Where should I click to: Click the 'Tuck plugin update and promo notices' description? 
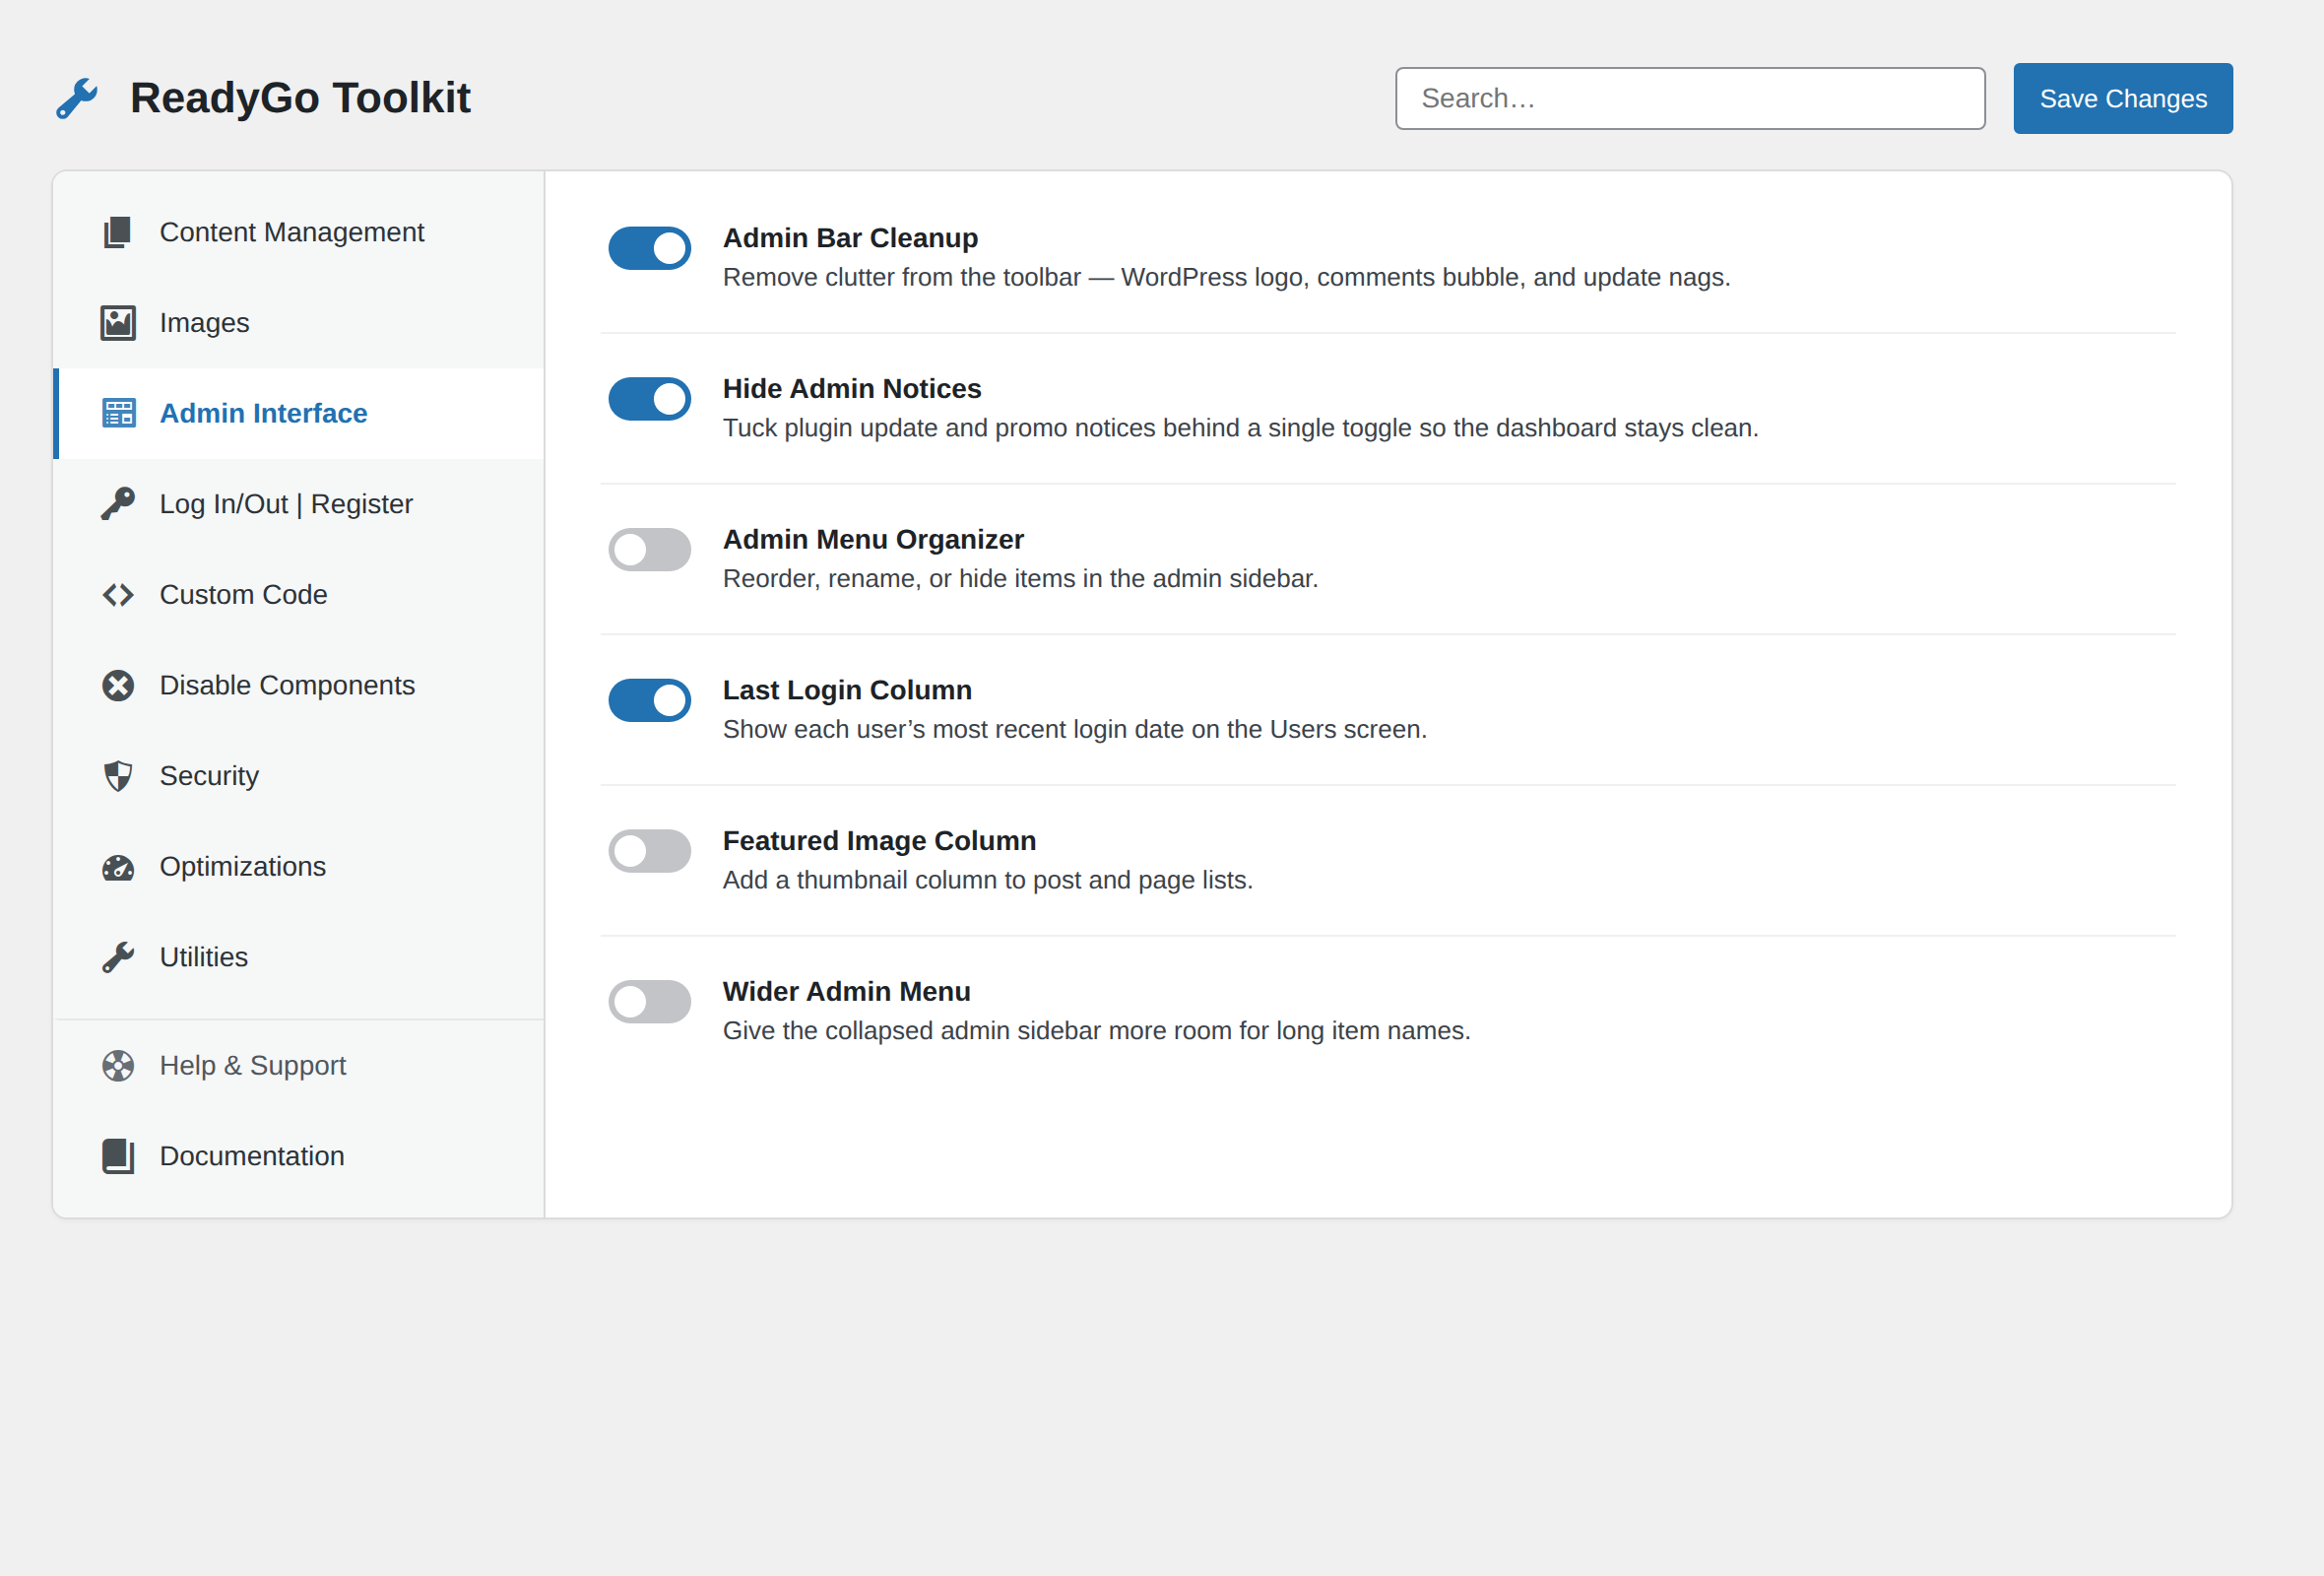1240,428
